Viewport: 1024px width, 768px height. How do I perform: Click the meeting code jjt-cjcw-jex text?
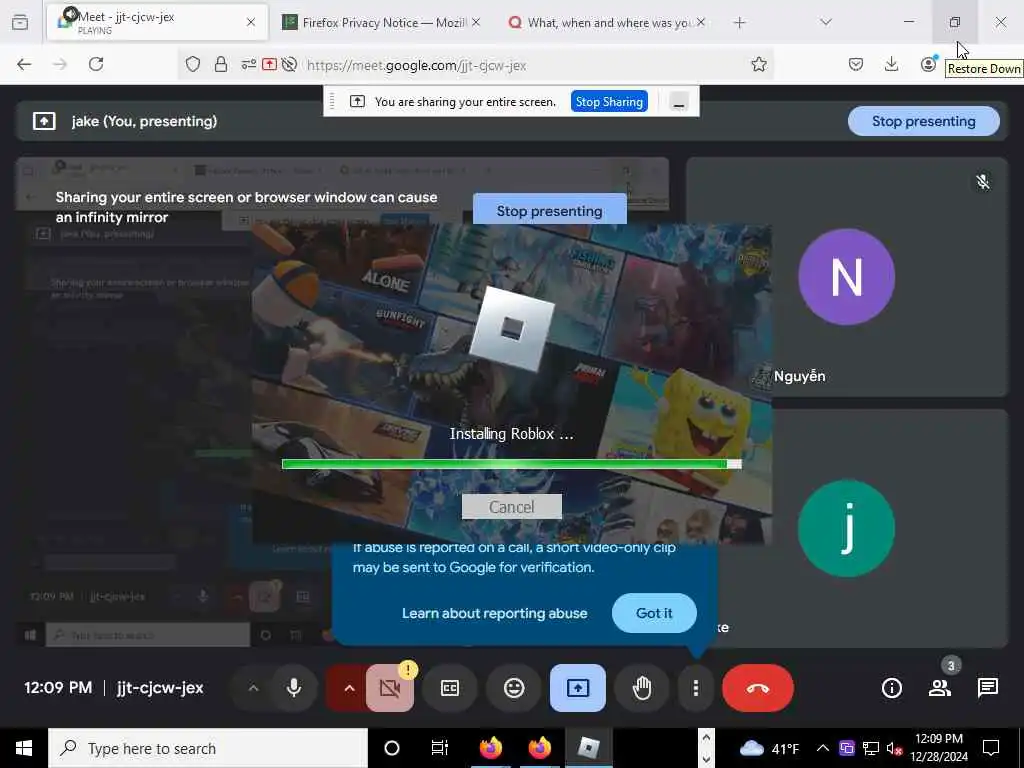pos(160,688)
